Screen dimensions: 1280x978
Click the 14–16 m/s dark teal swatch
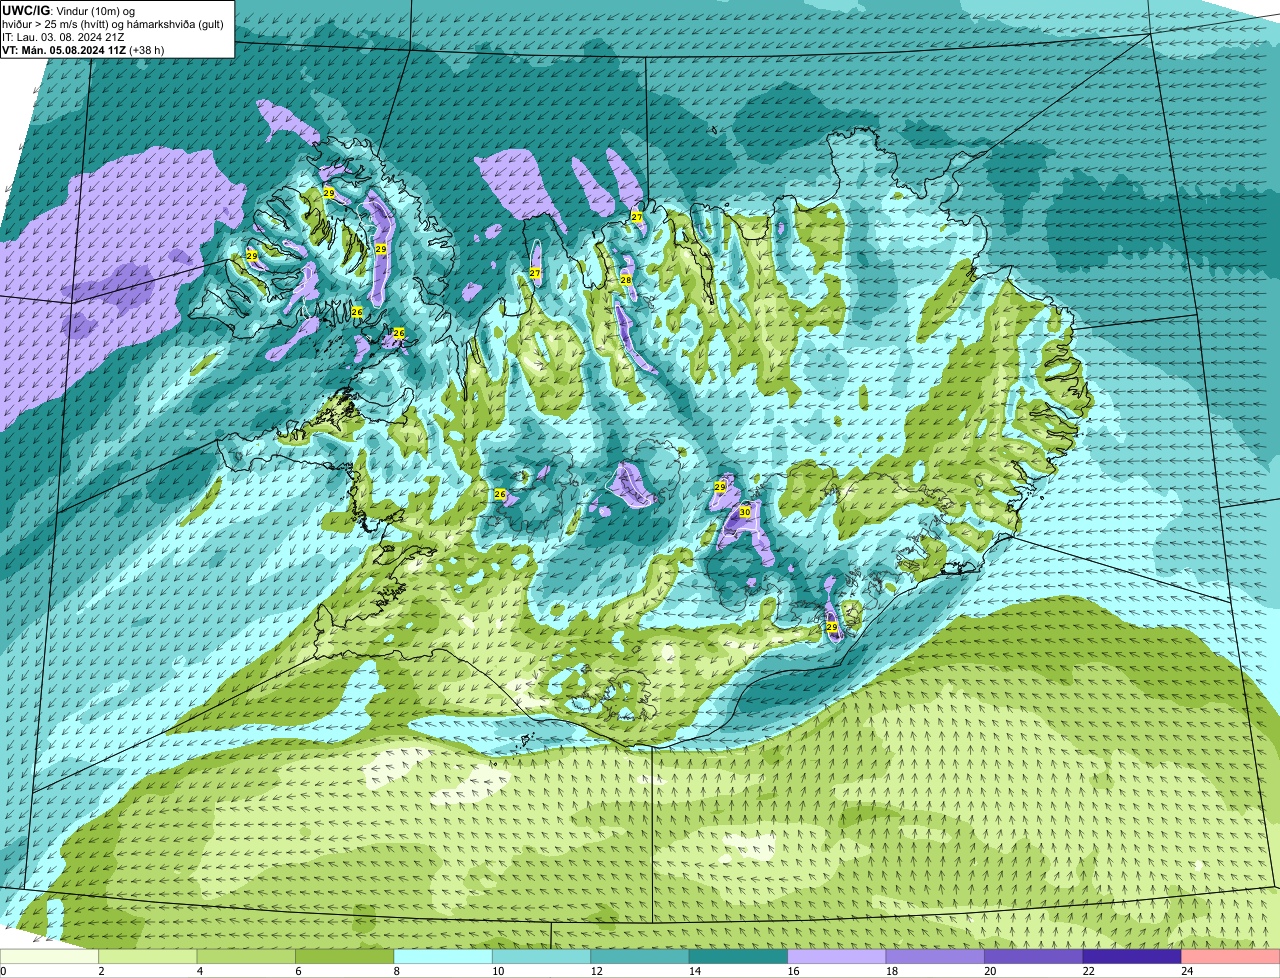point(739,957)
